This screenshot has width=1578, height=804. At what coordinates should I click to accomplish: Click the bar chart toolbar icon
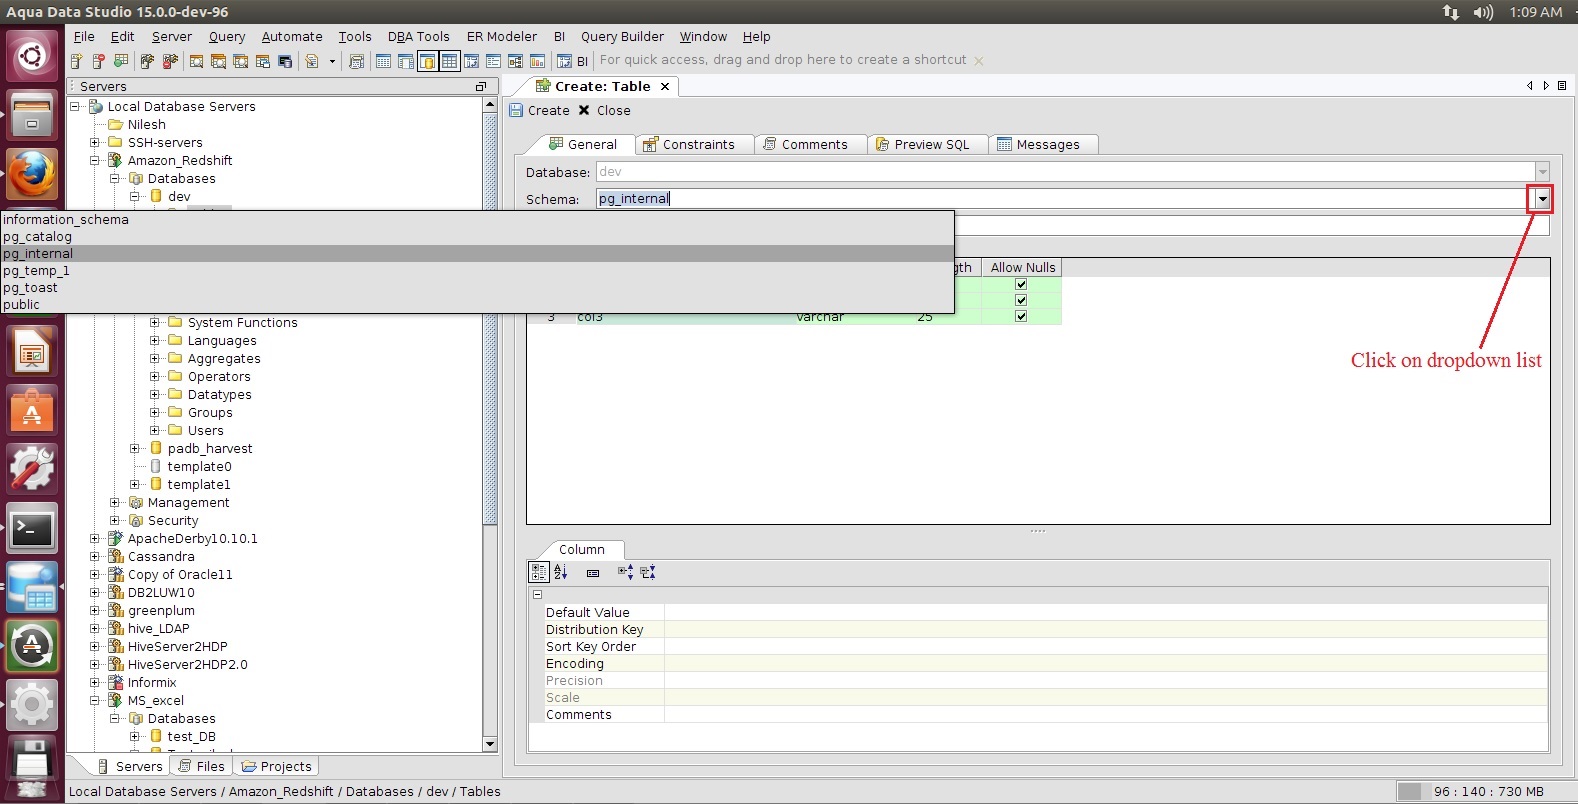[x=537, y=61]
